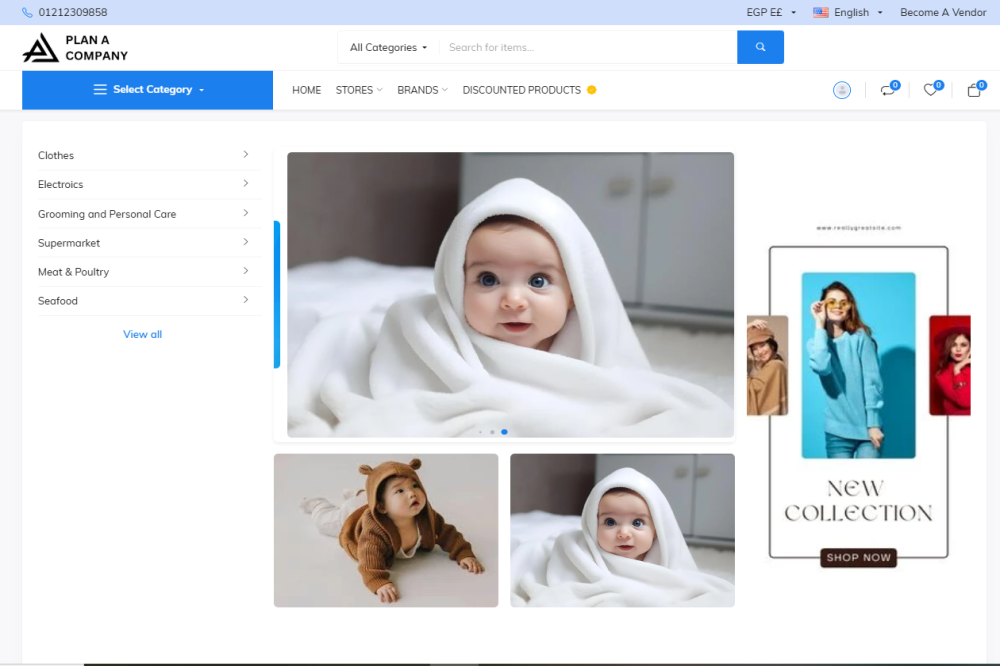Open the EGP currency dropdown

pos(771,12)
